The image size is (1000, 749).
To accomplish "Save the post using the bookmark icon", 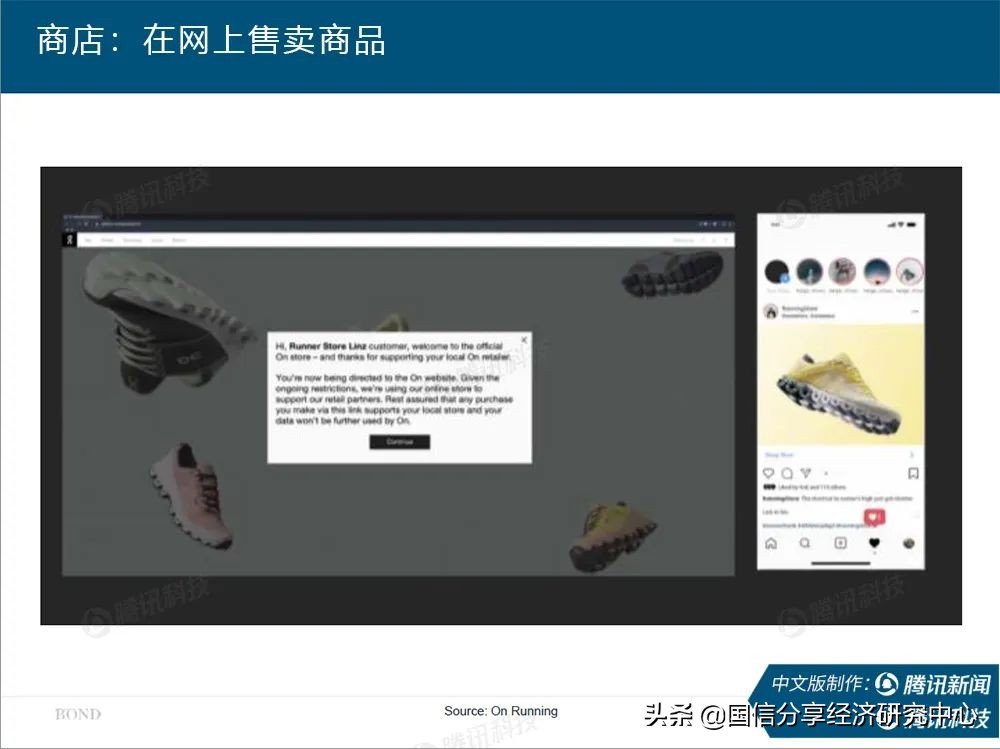I will coord(913,471).
